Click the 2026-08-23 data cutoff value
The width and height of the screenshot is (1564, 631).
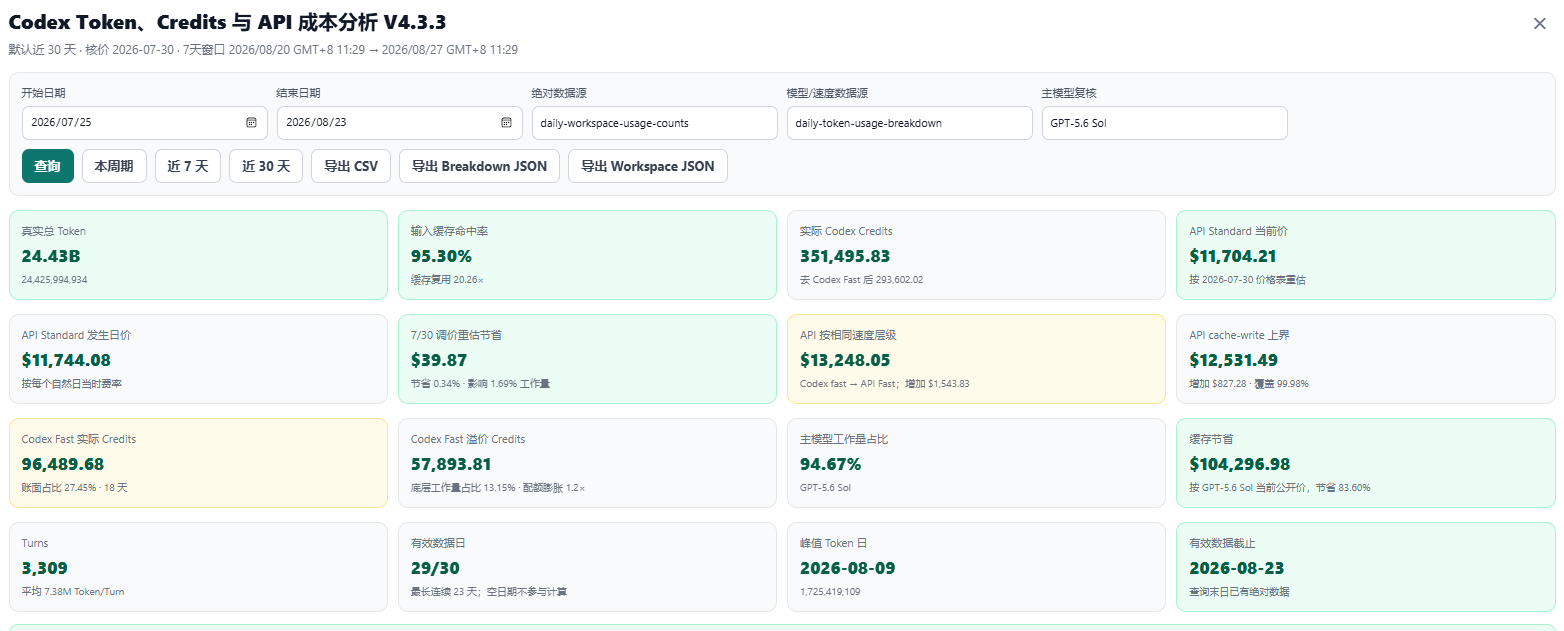pos(1237,568)
